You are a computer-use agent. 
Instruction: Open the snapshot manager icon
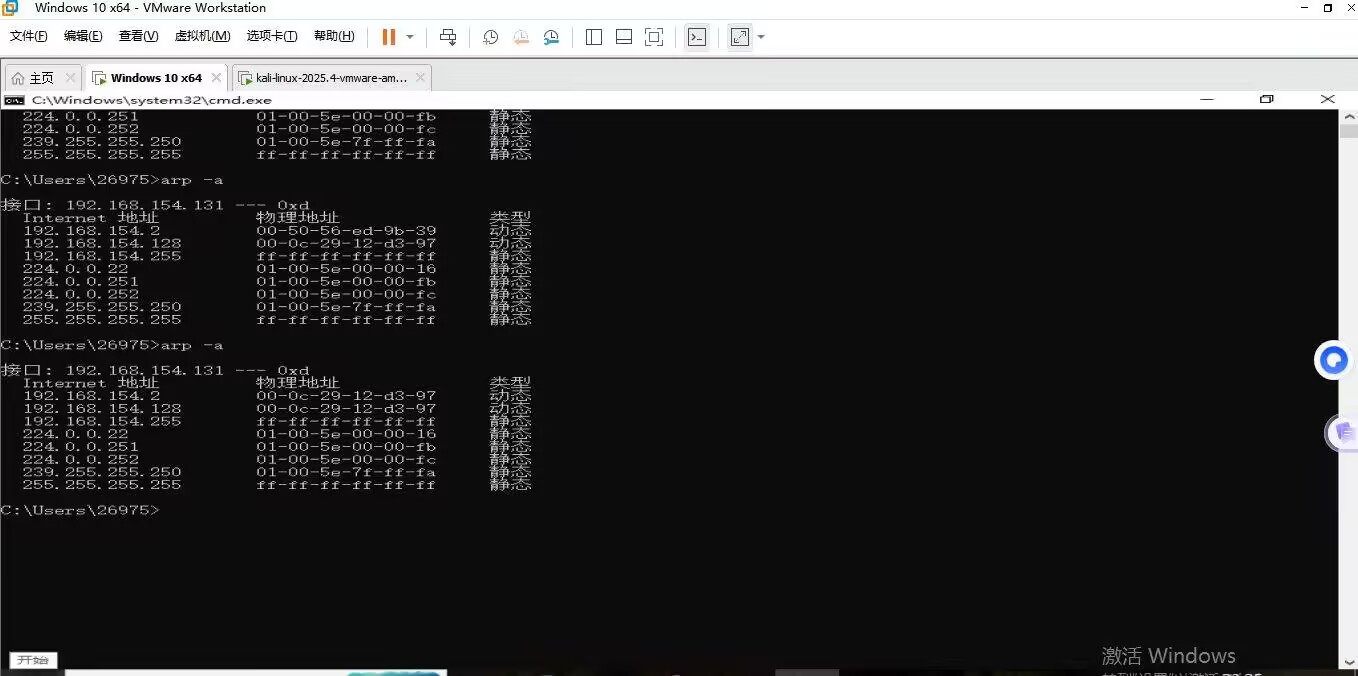pos(552,37)
